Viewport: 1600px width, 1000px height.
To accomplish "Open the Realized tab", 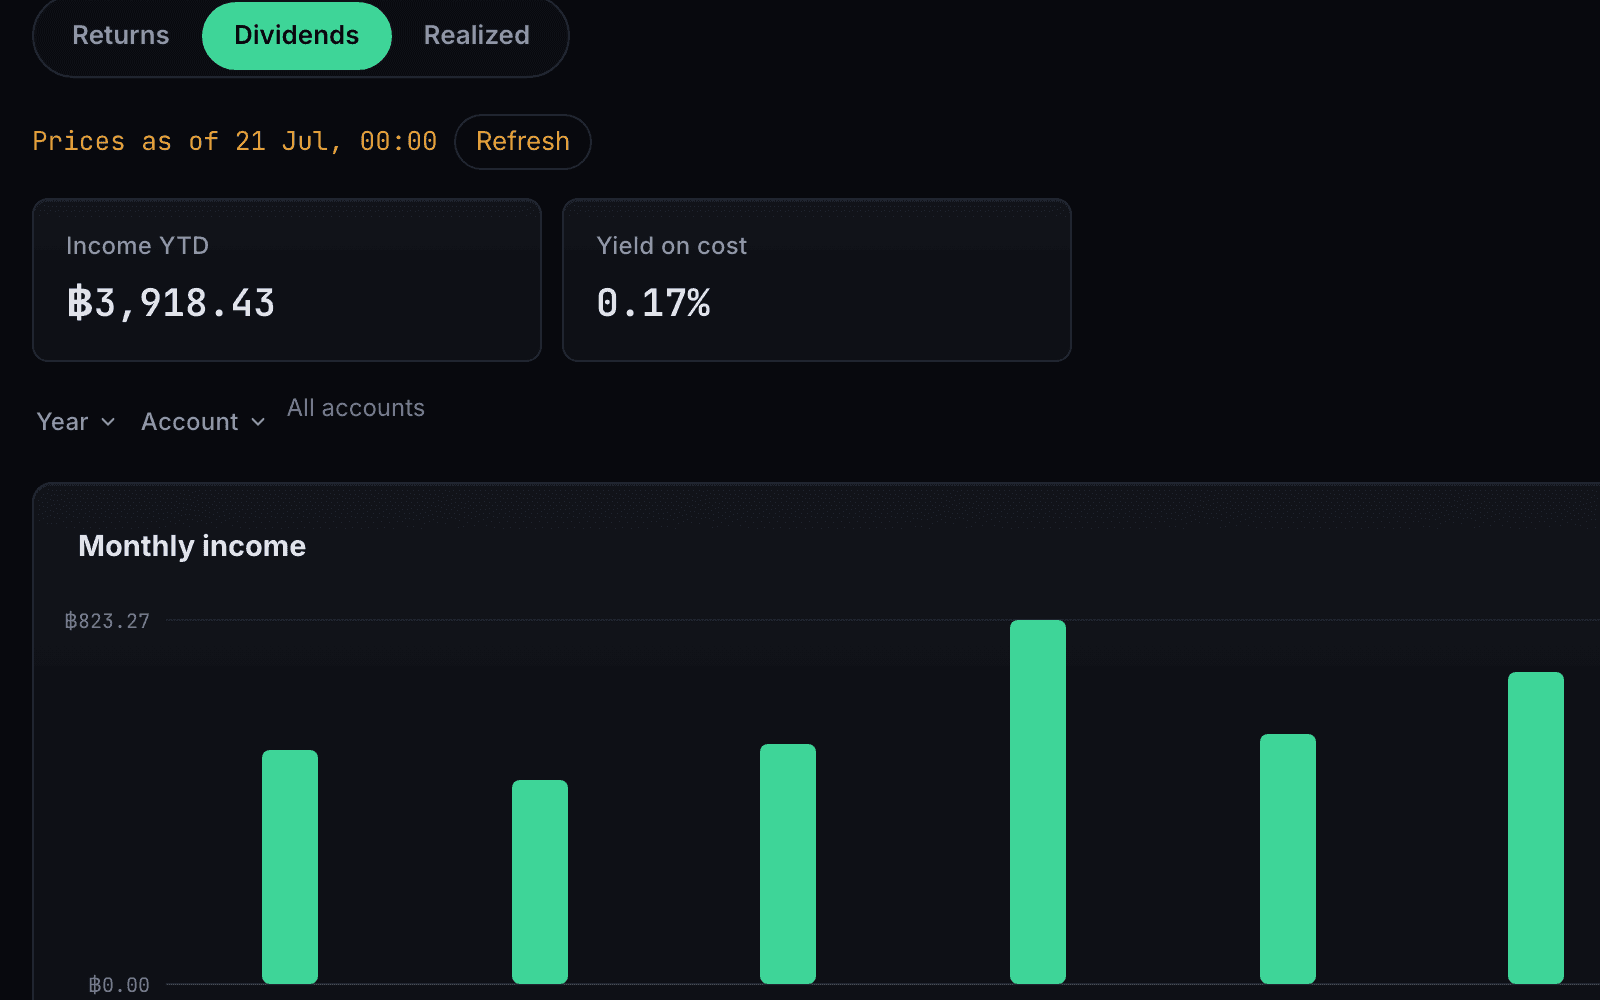I will (477, 36).
